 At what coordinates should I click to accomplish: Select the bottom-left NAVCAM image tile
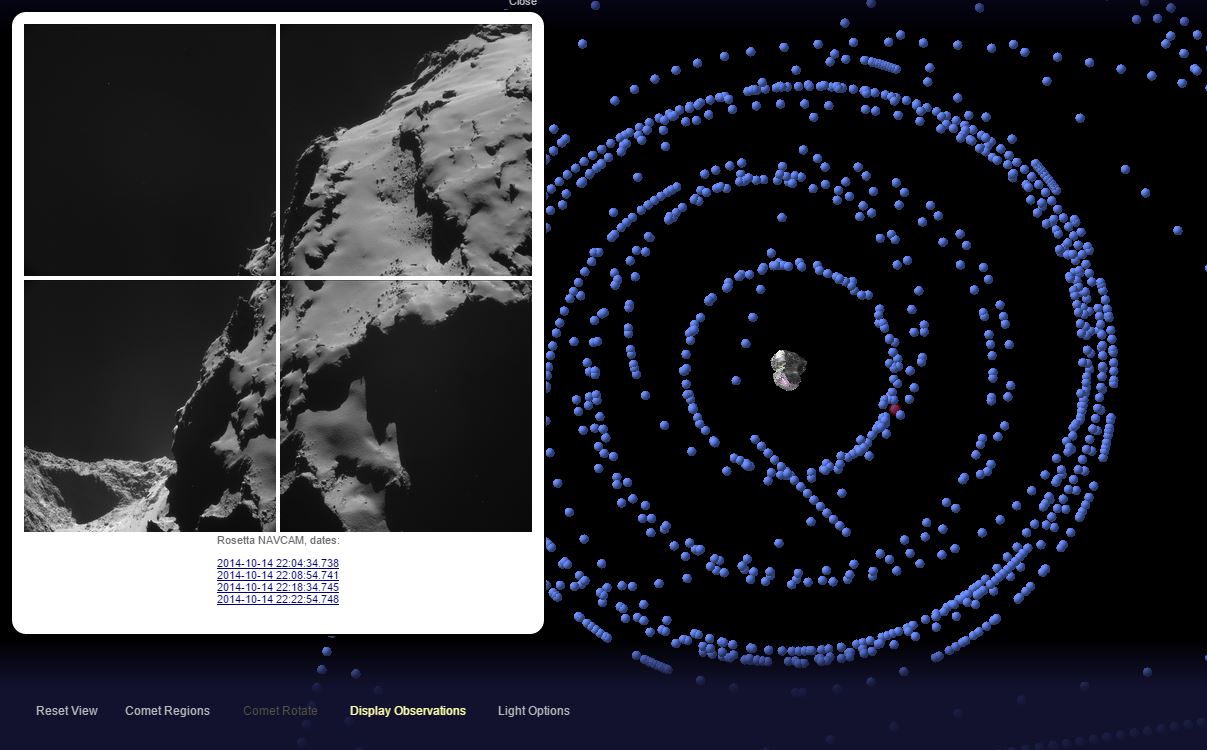tap(150, 406)
